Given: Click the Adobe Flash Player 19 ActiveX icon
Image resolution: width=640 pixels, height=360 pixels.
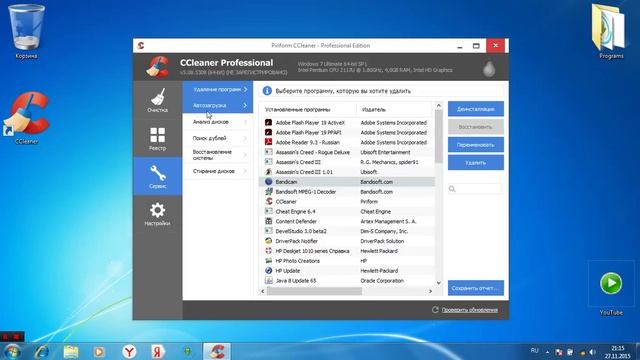Looking at the screenshot, I should [268, 122].
